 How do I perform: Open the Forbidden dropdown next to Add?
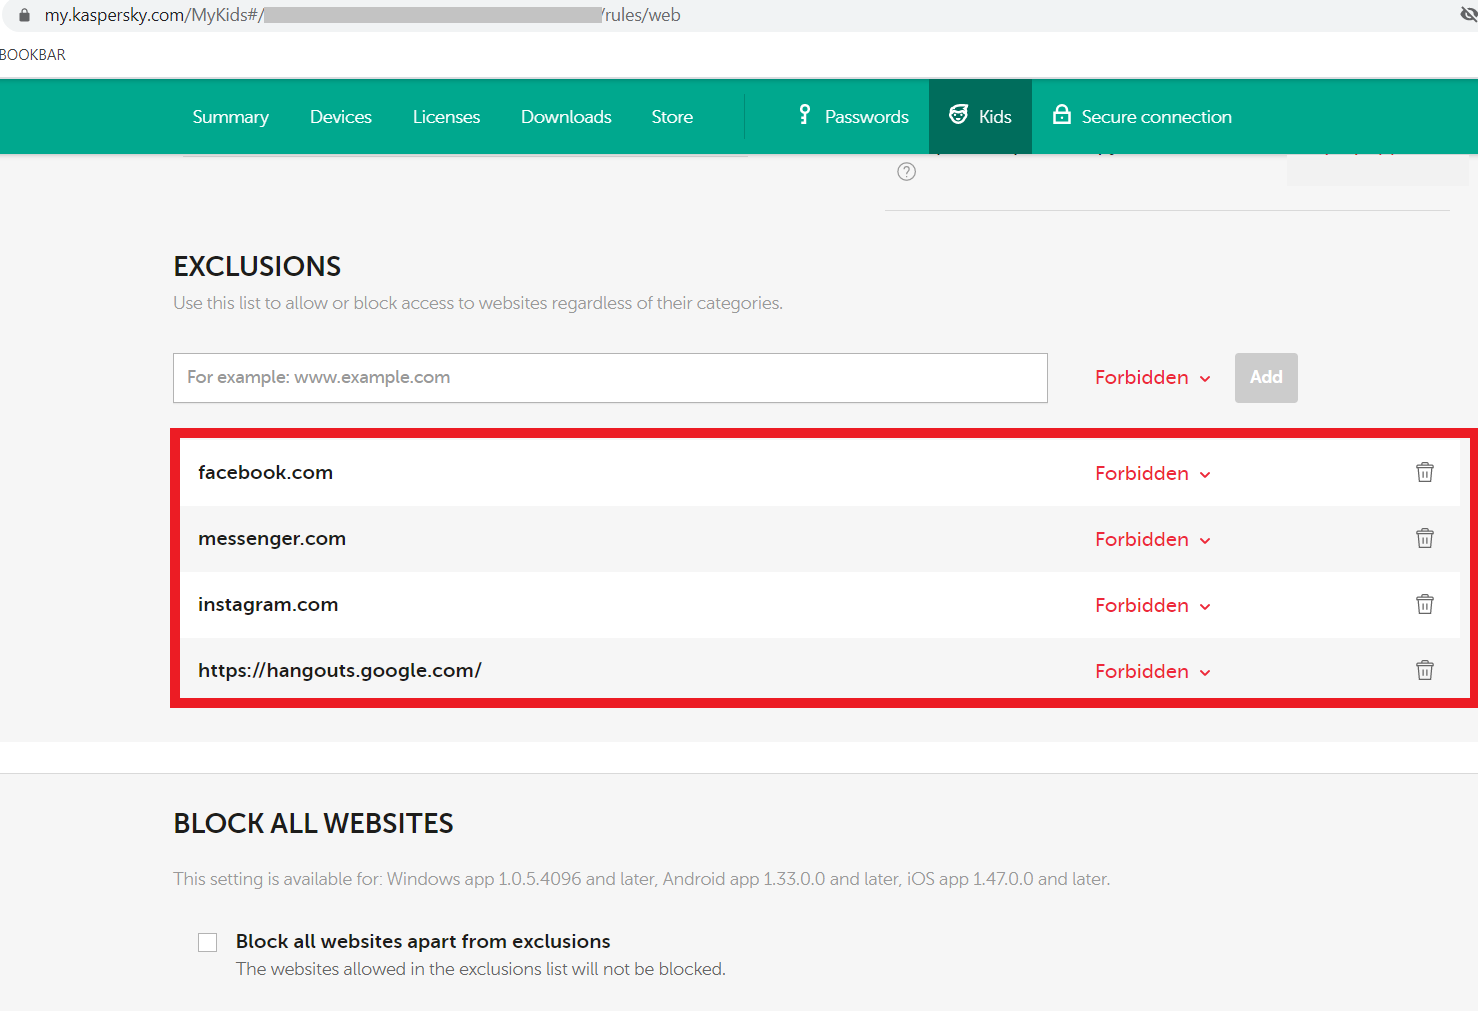coord(1153,378)
